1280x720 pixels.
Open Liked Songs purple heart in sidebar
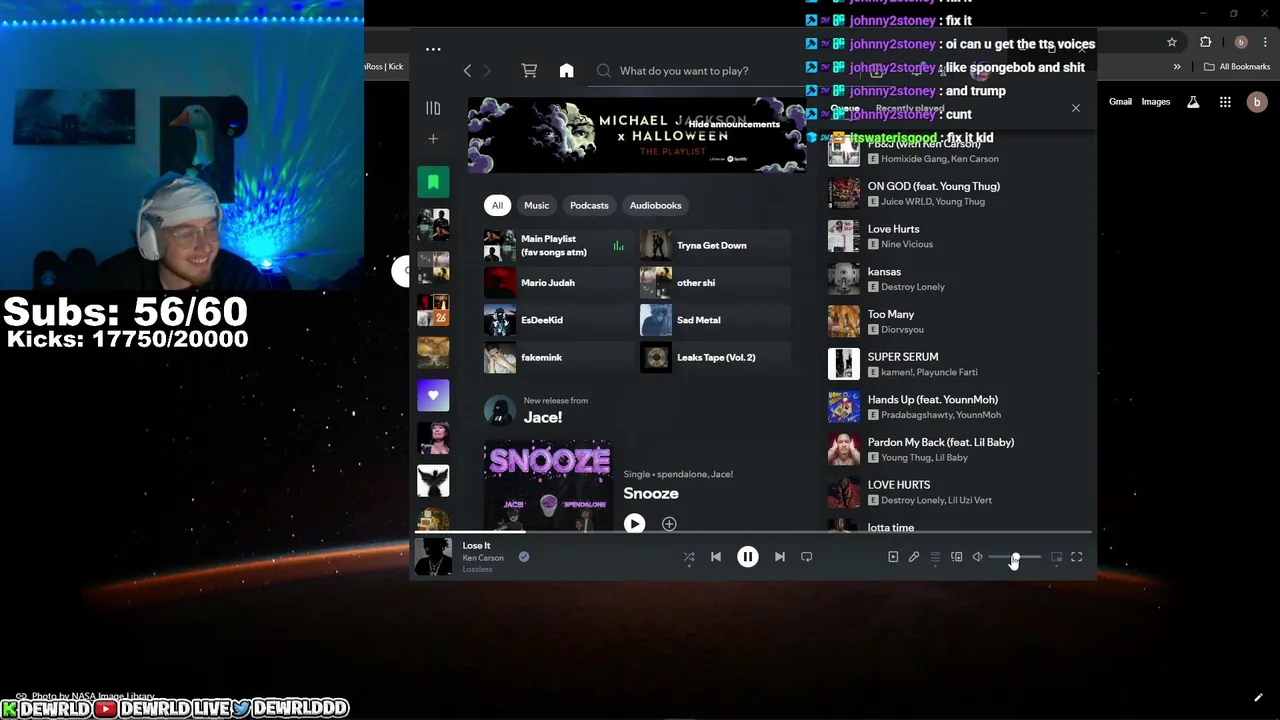(x=433, y=395)
